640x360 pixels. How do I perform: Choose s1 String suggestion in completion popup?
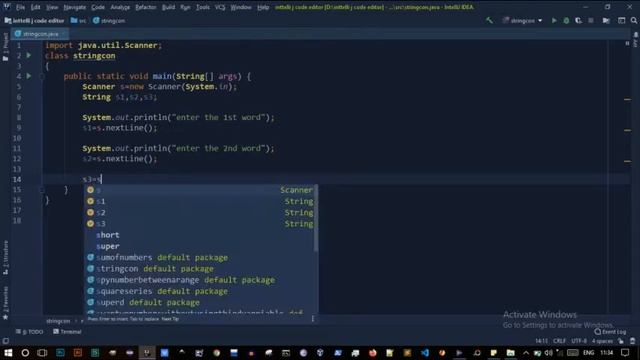point(200,201)
